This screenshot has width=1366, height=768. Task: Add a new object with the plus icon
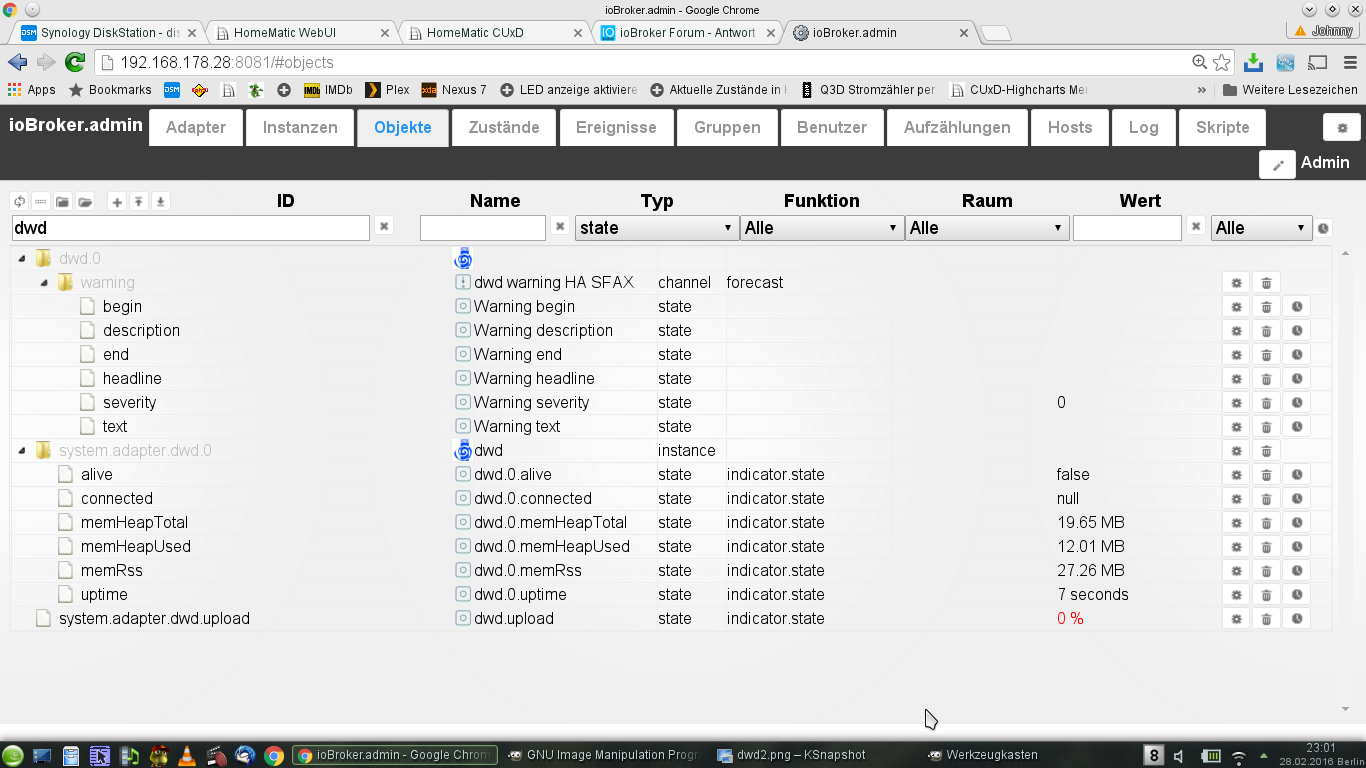coord(117,202)
